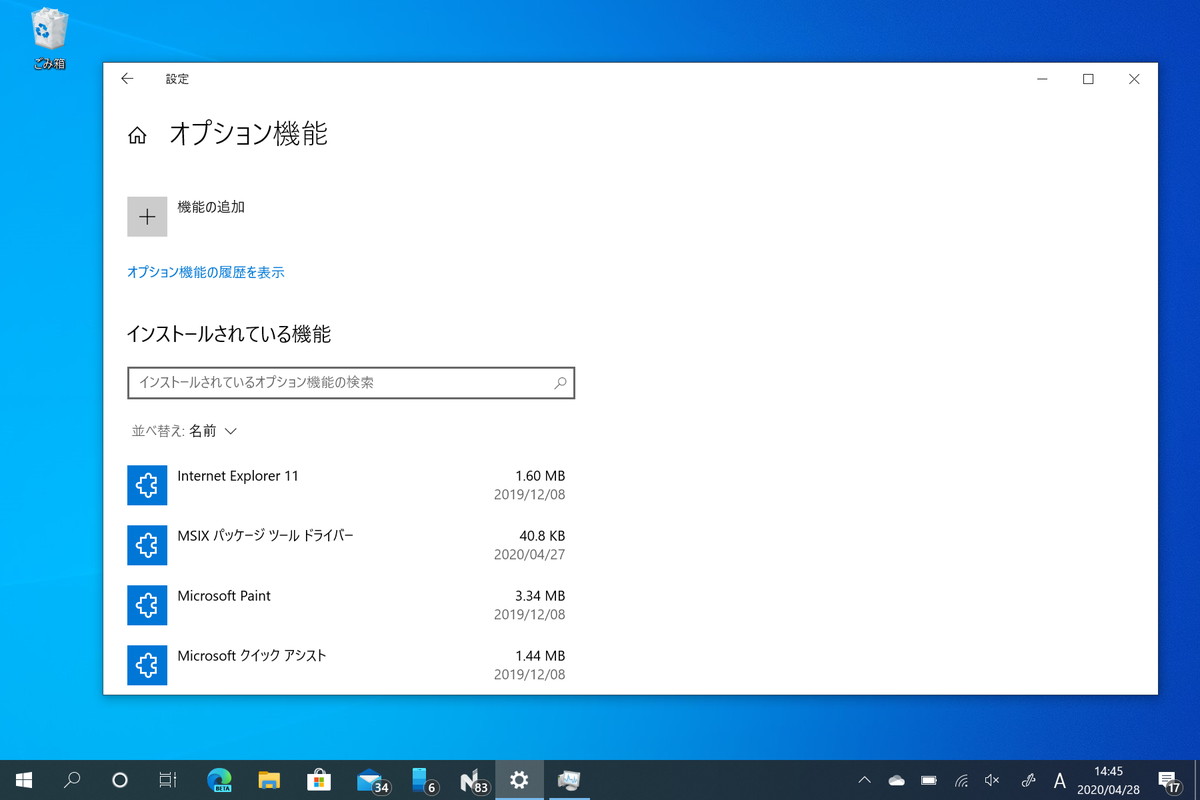Click the Task Manager icon on the taskbar
Viewport: 1200px width, 800px height.
569,779
